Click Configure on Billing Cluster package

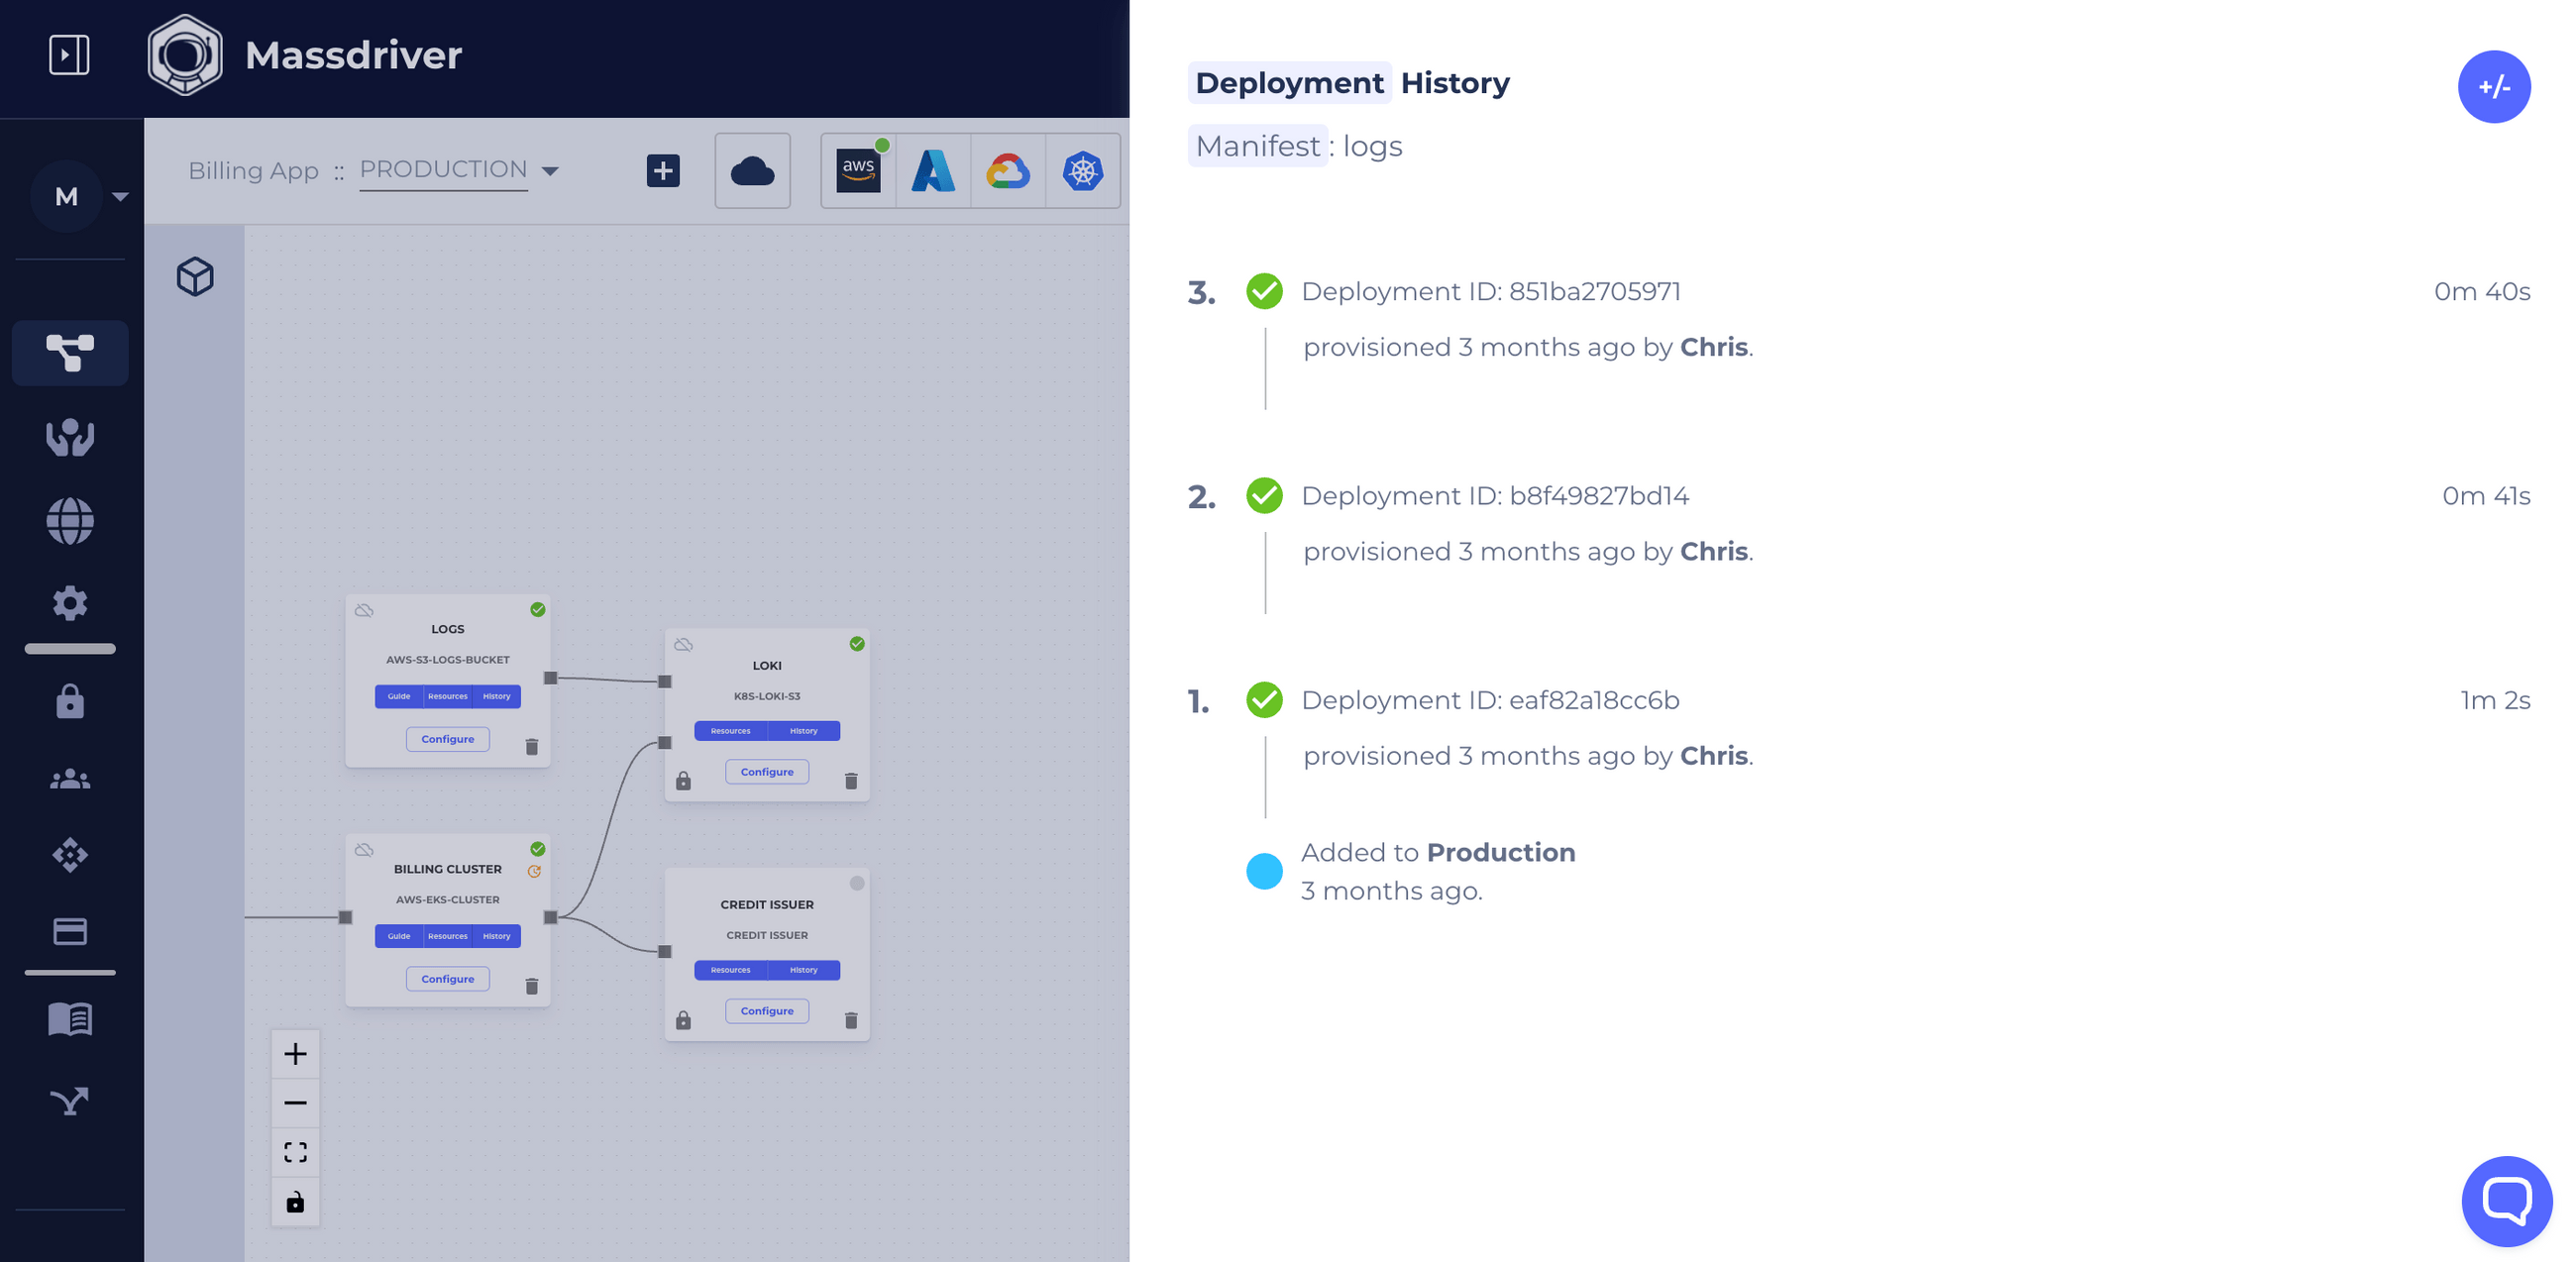447,979
